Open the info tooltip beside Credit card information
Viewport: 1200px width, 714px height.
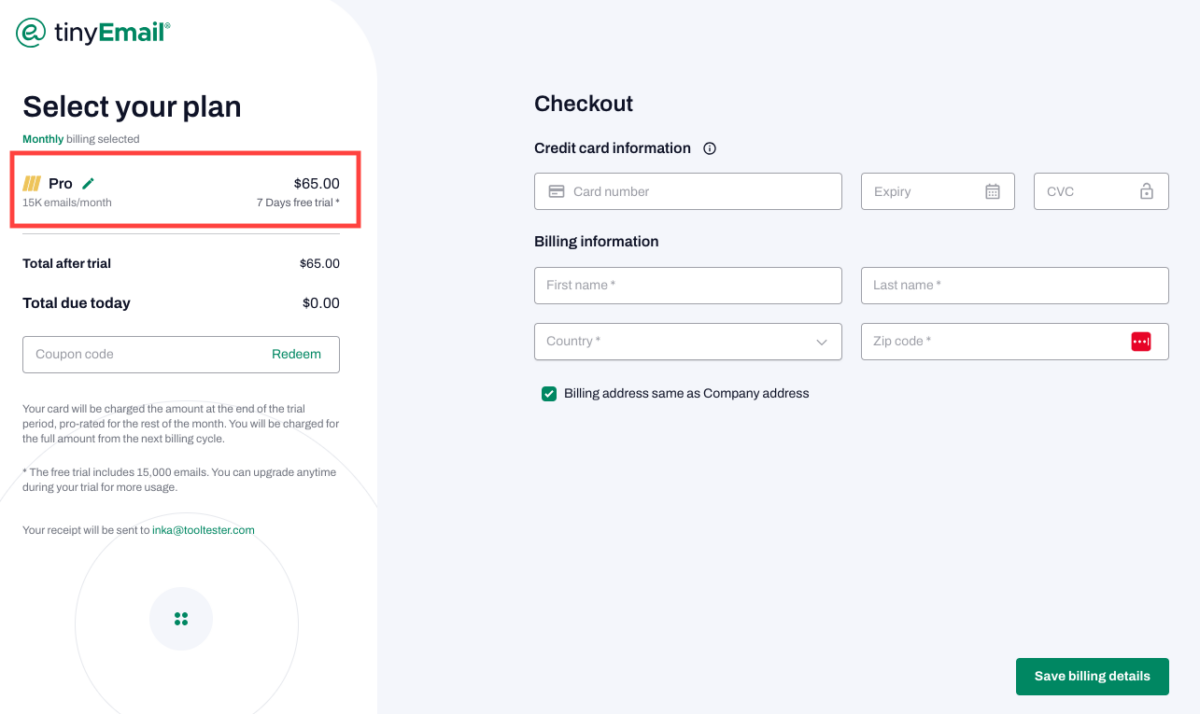pos(709,148)
